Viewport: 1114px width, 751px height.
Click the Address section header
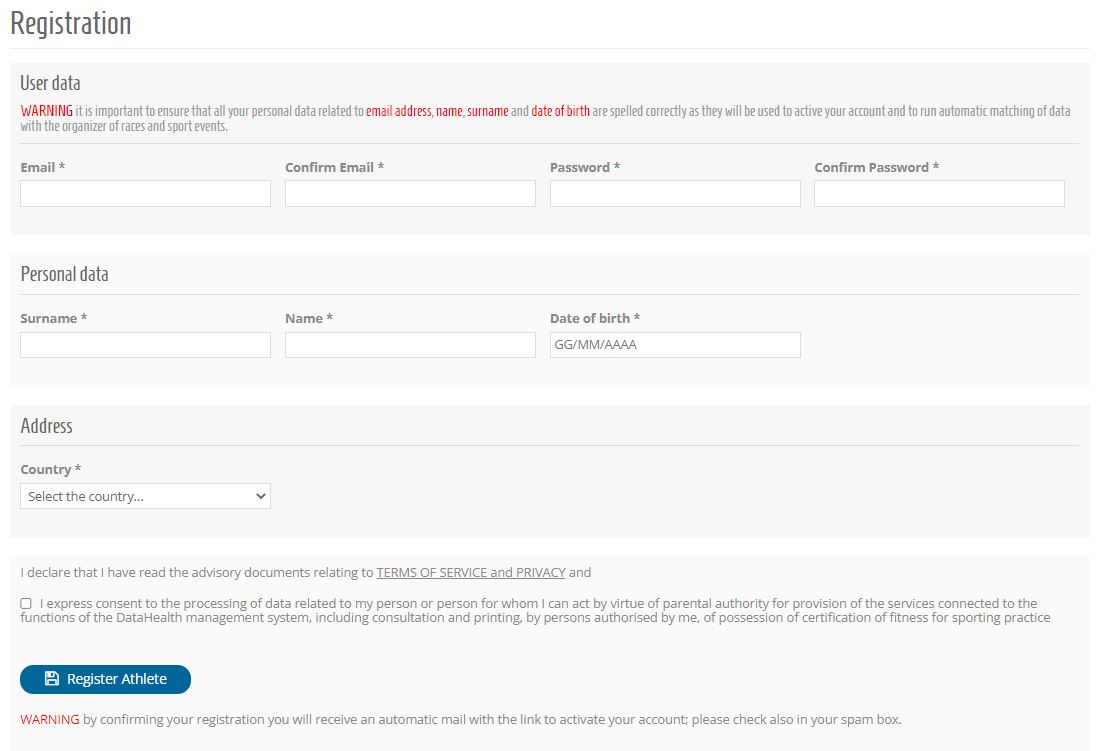coord(46,426)
